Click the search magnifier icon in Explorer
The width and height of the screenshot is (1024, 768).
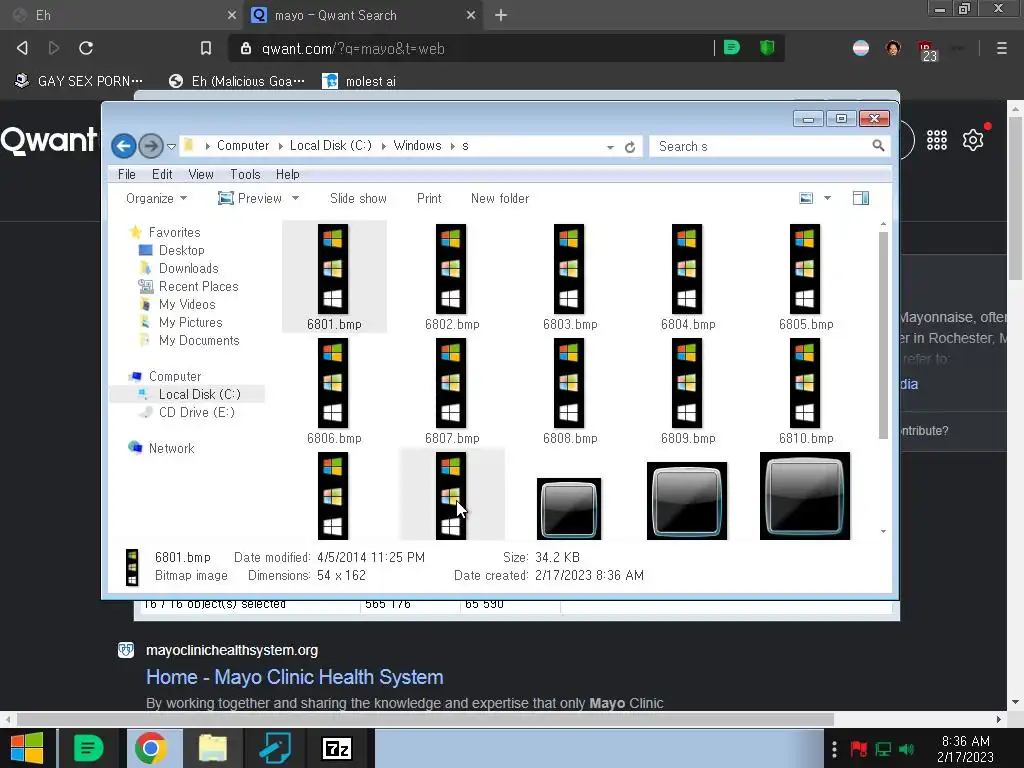(x=878, y=146)
